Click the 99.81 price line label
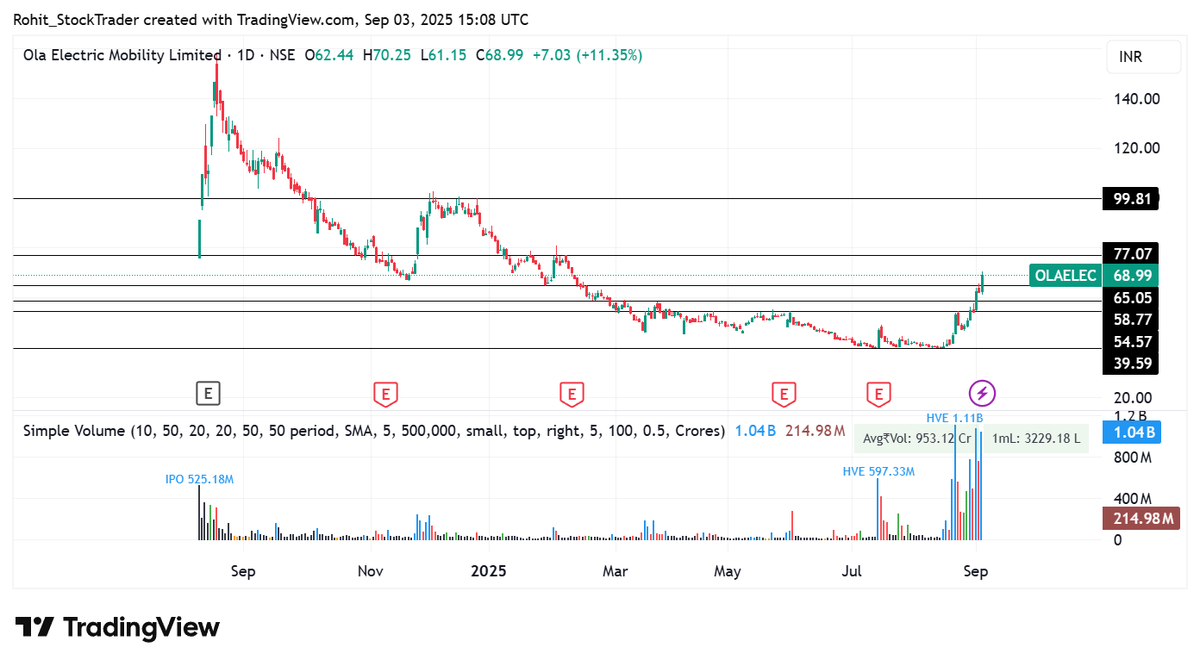This screenshot has height=666, width=1200. pyautogui.click(x=1131, y=198)
